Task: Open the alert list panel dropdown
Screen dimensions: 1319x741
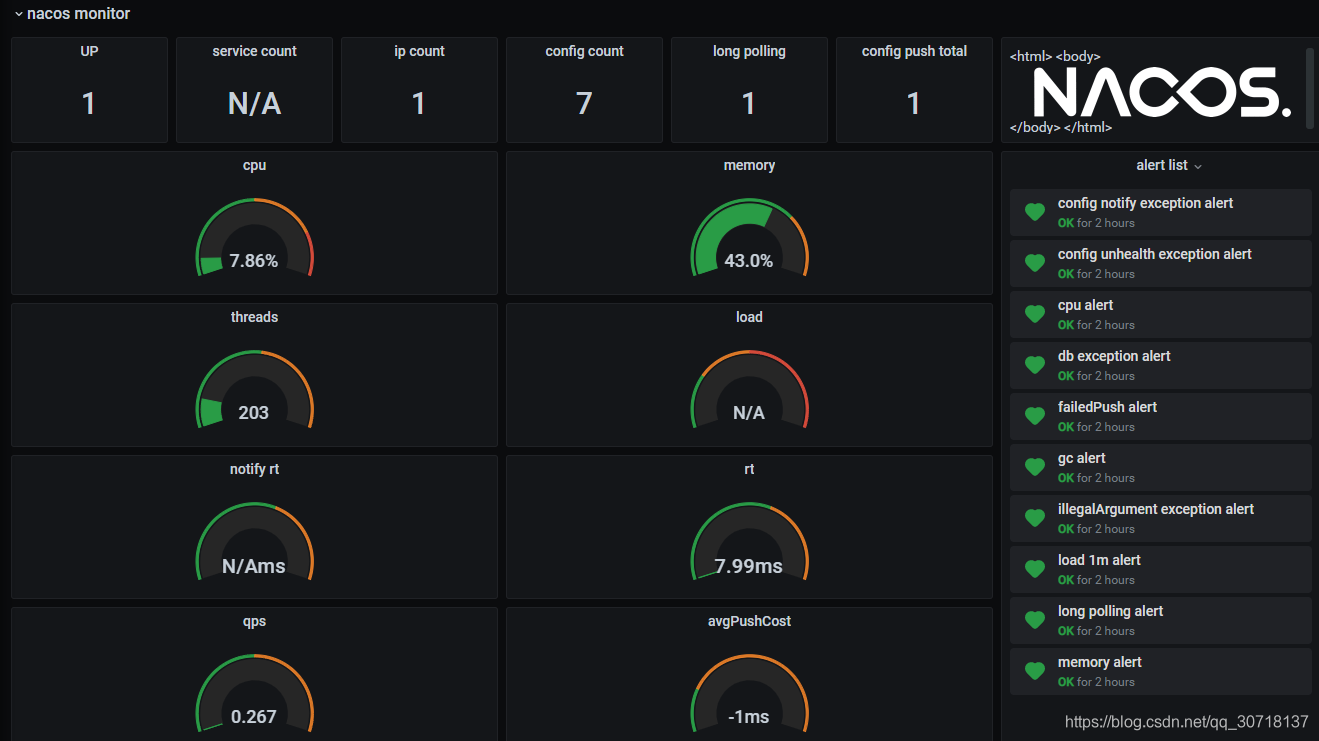Action: pyautogui.click(x=1198, y=166)
